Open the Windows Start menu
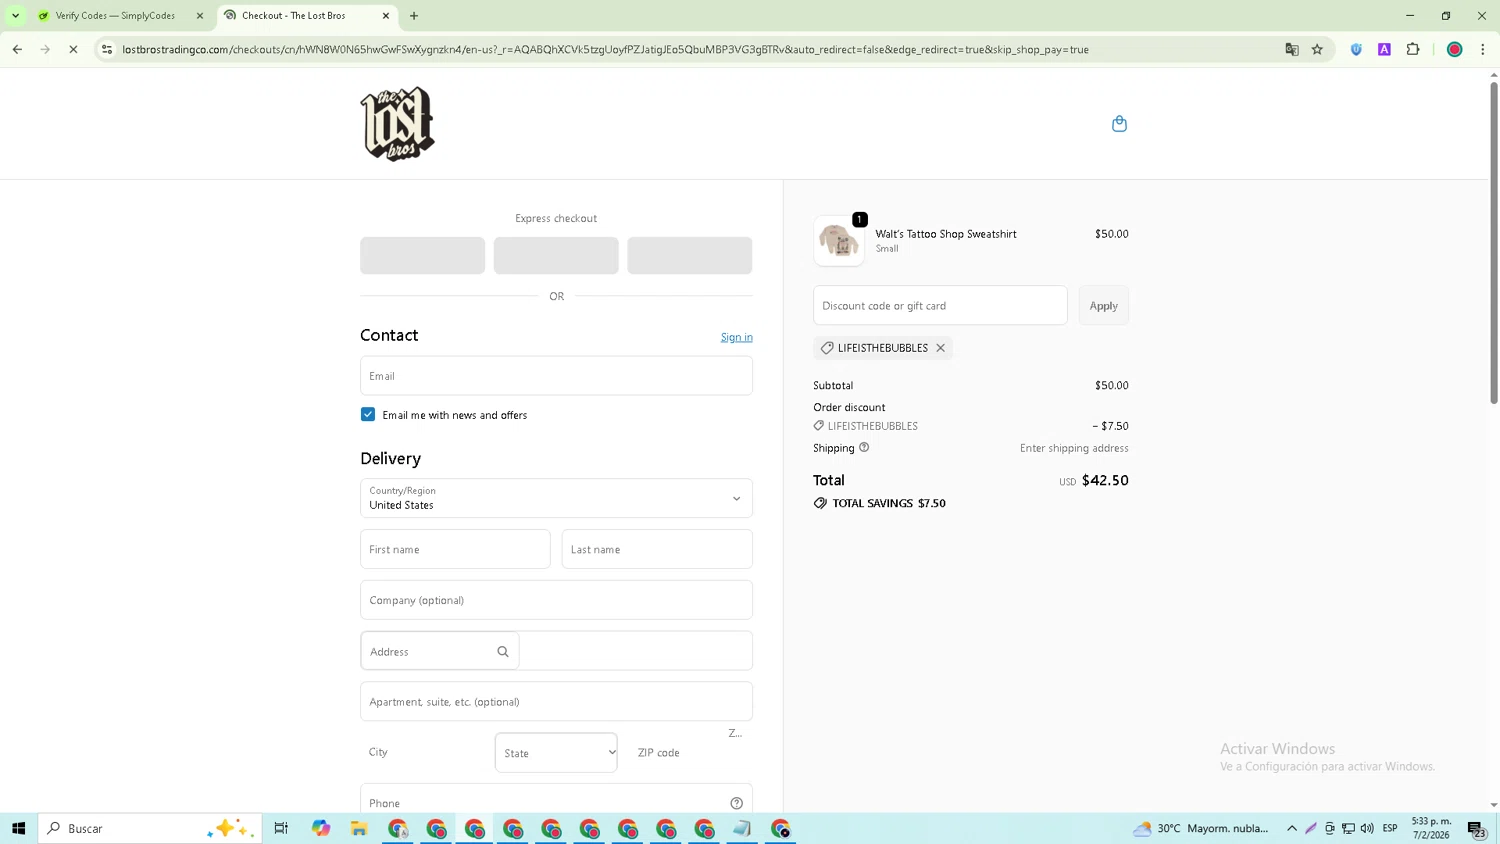 pyautogui.click(x=18, y=828)
